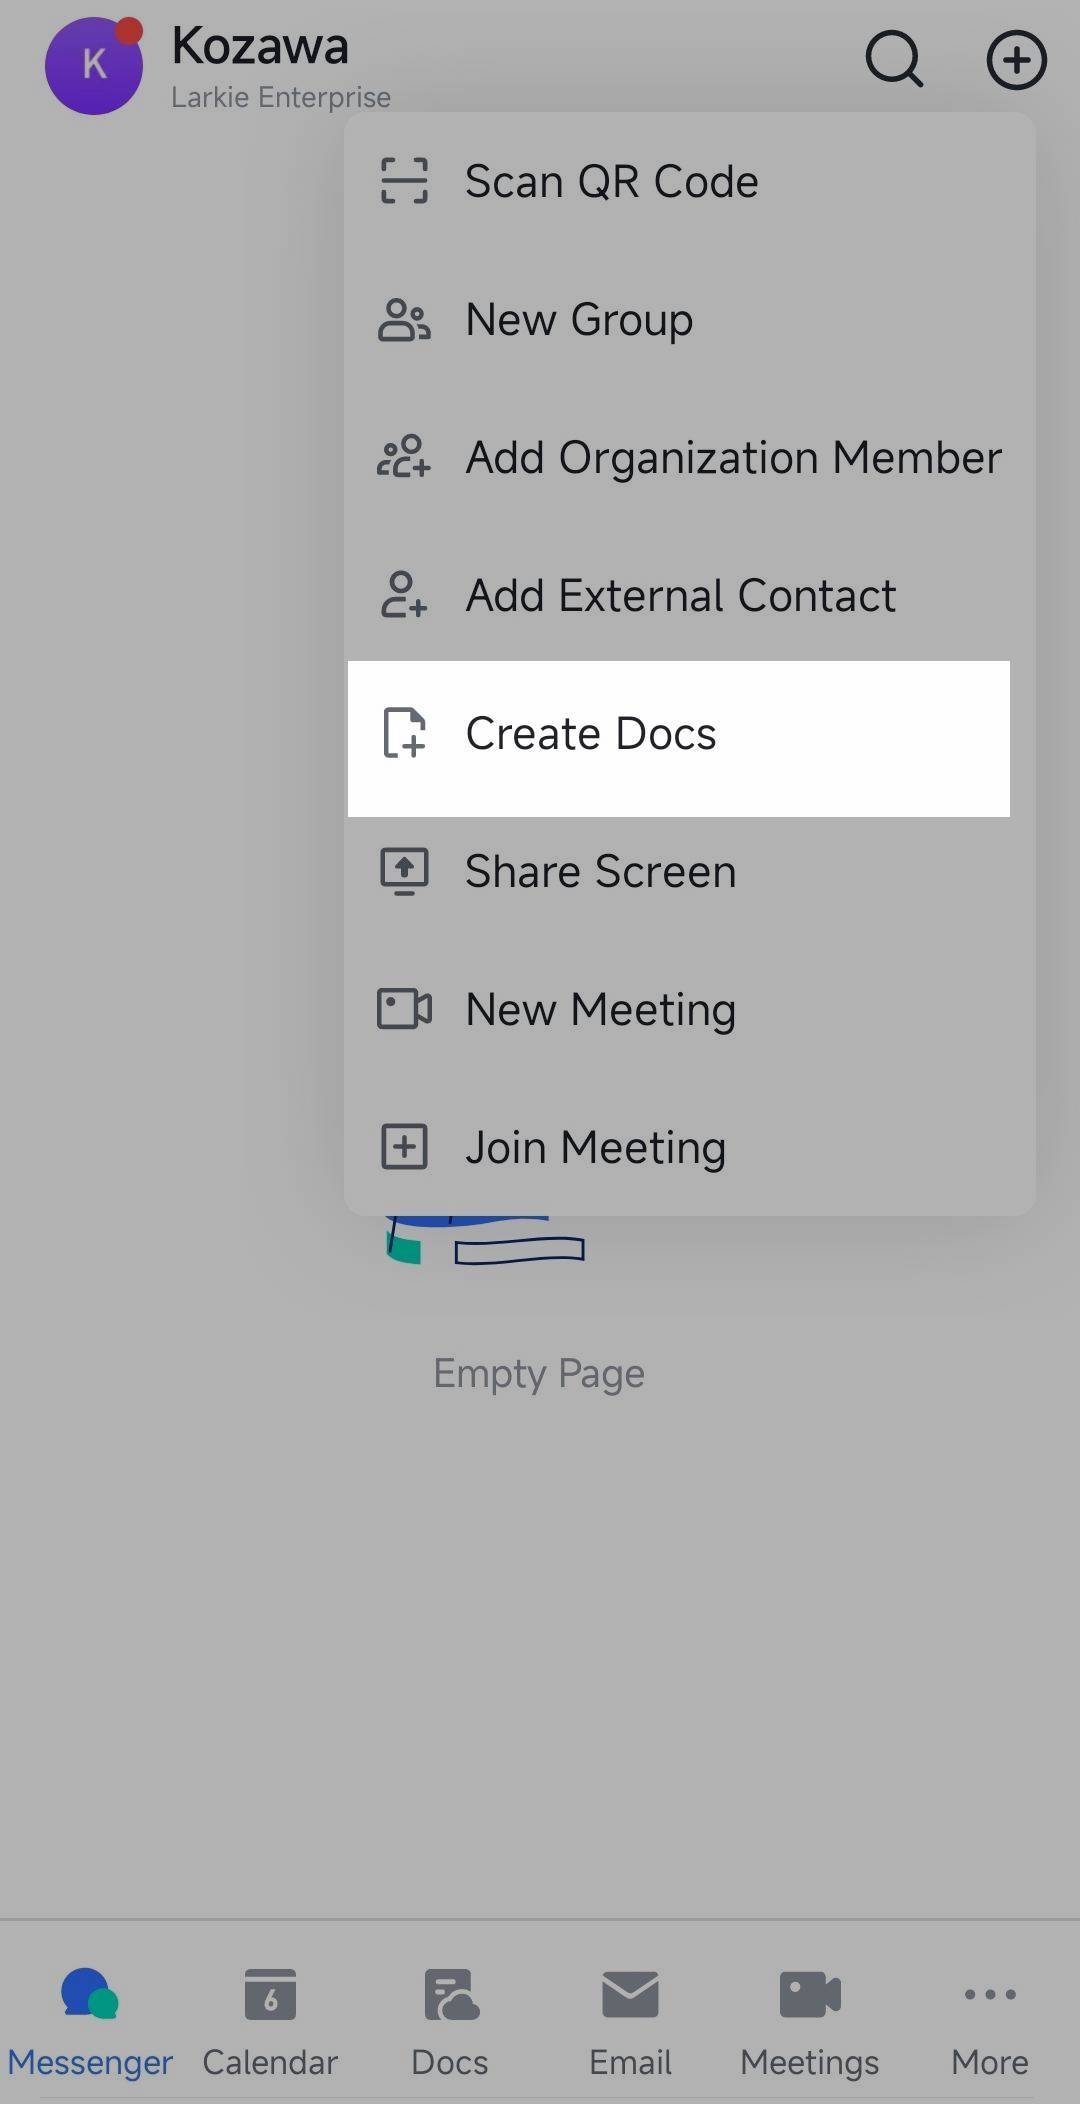Tap the plus circle icon

click(1016, 60)
